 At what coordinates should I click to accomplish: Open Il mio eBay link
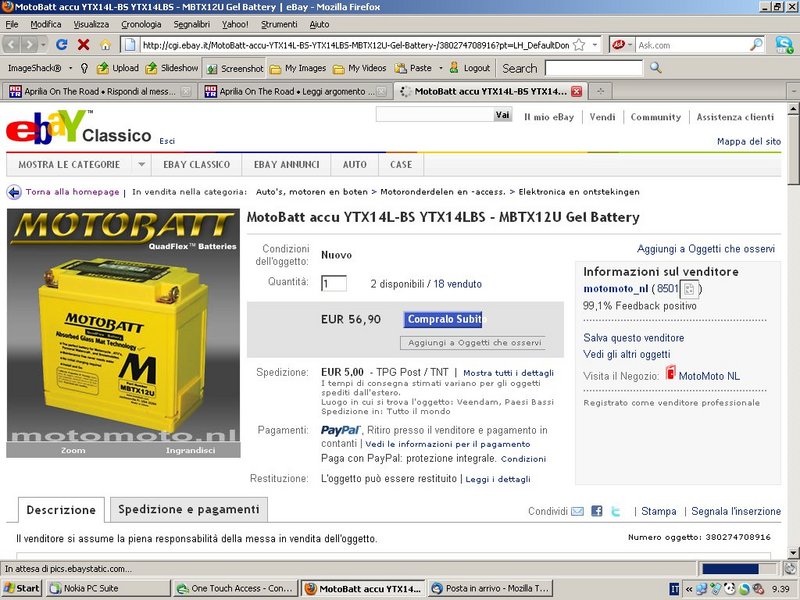[549, 117]
